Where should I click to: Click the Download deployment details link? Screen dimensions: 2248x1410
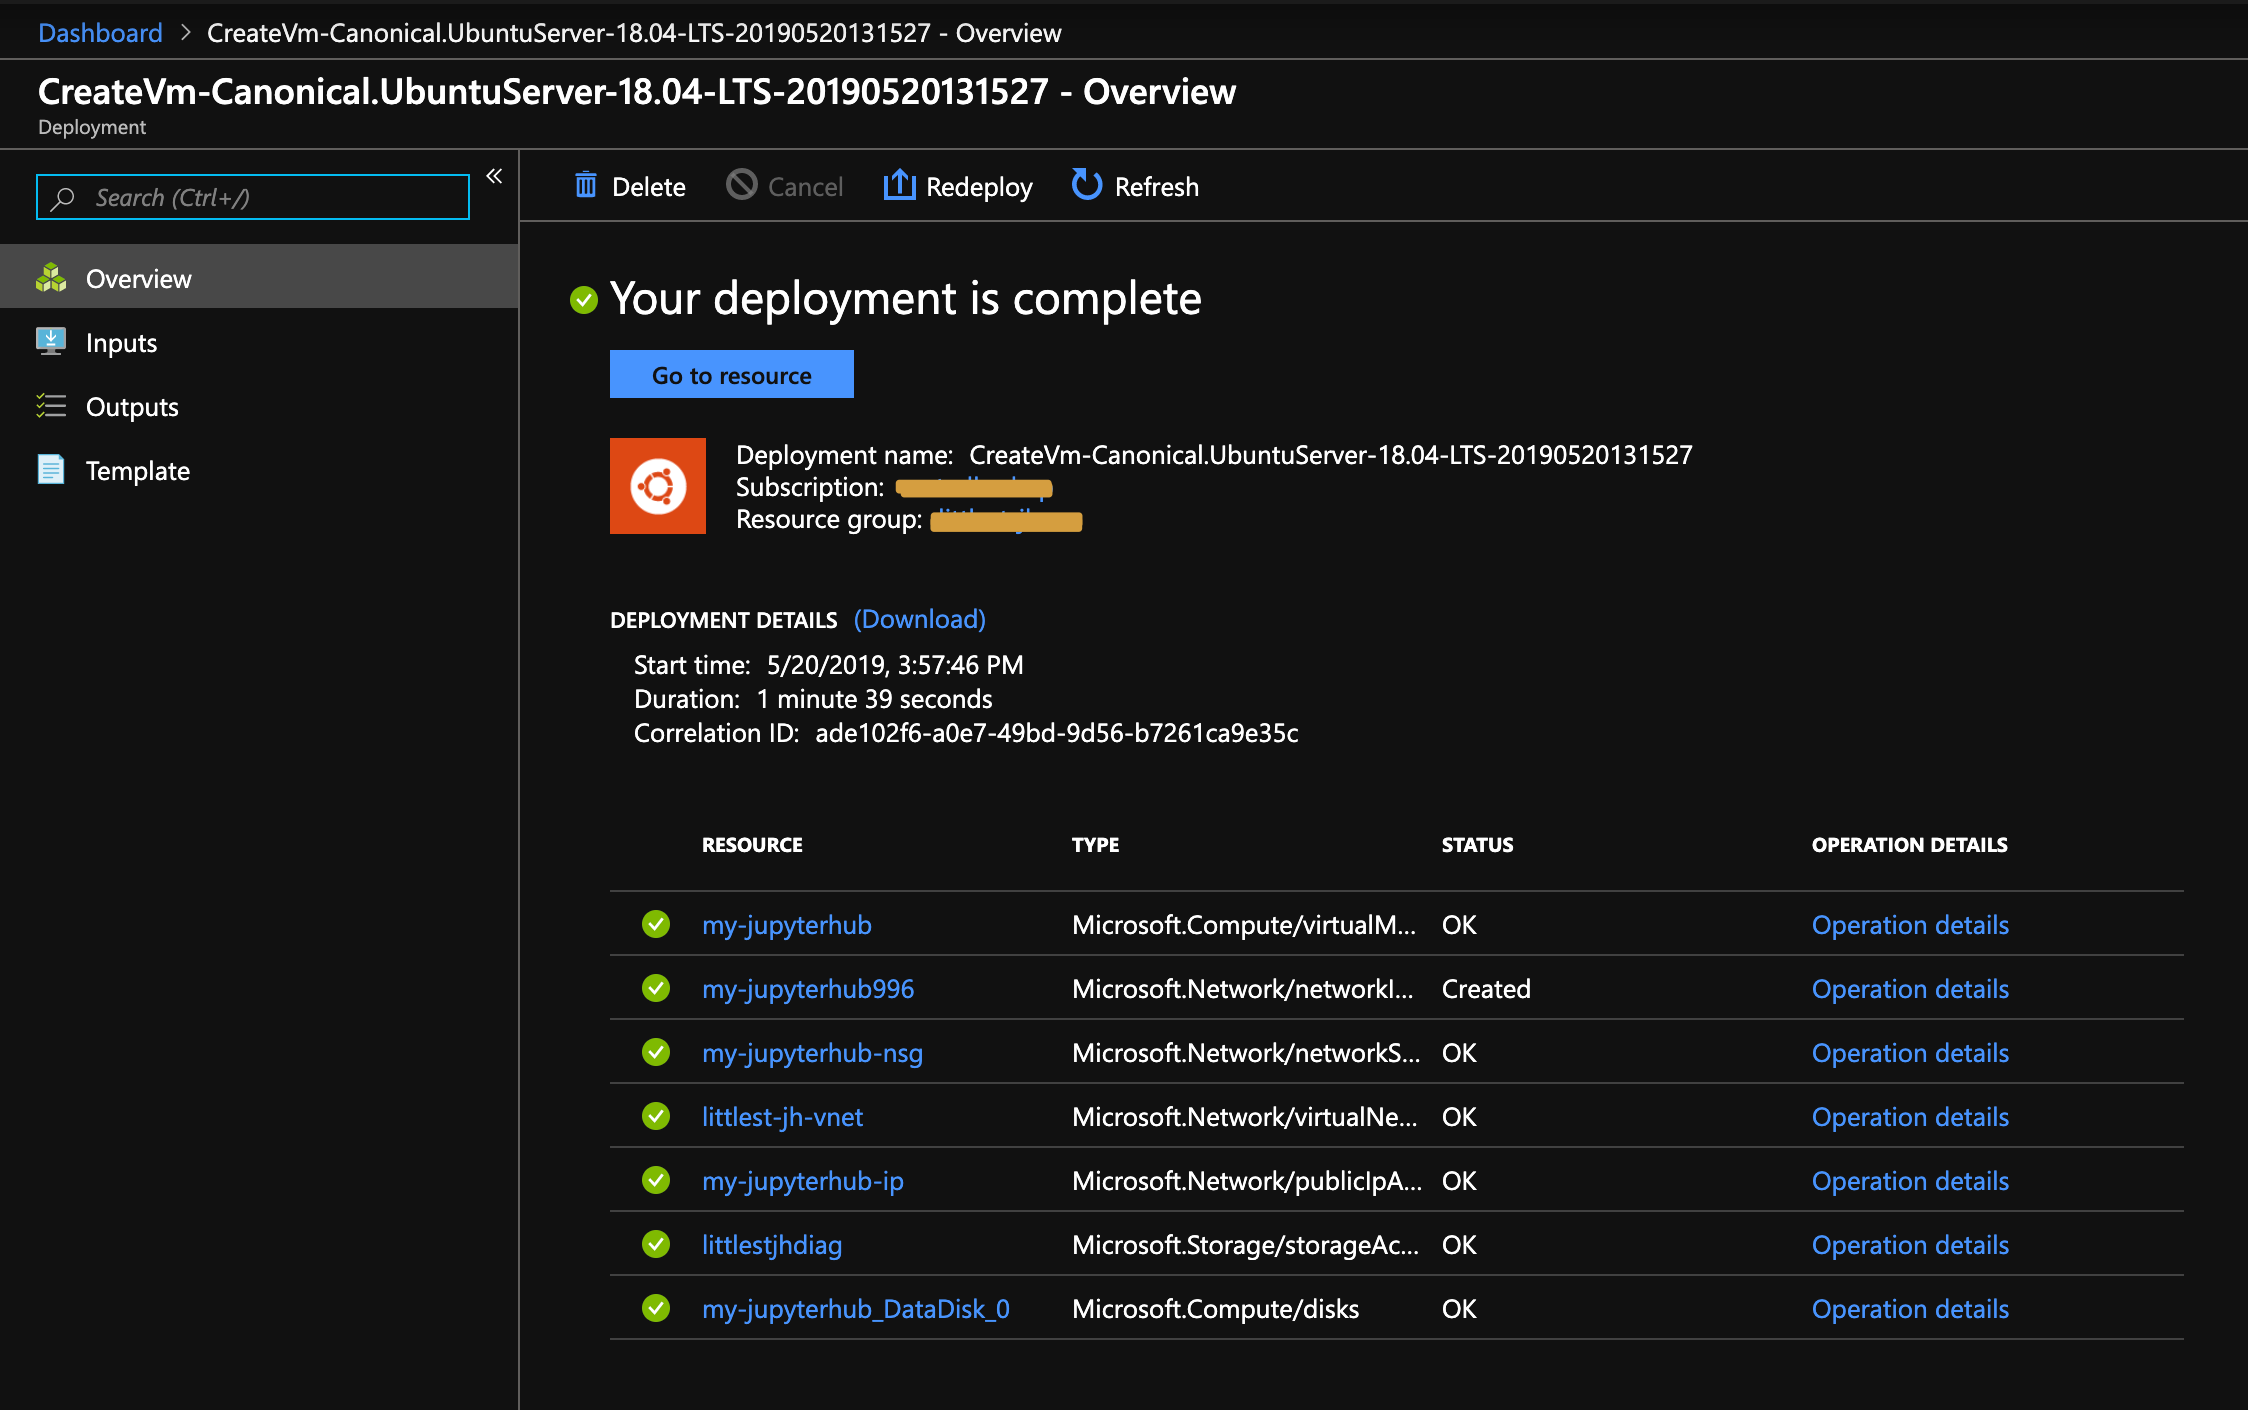(919, 619)
